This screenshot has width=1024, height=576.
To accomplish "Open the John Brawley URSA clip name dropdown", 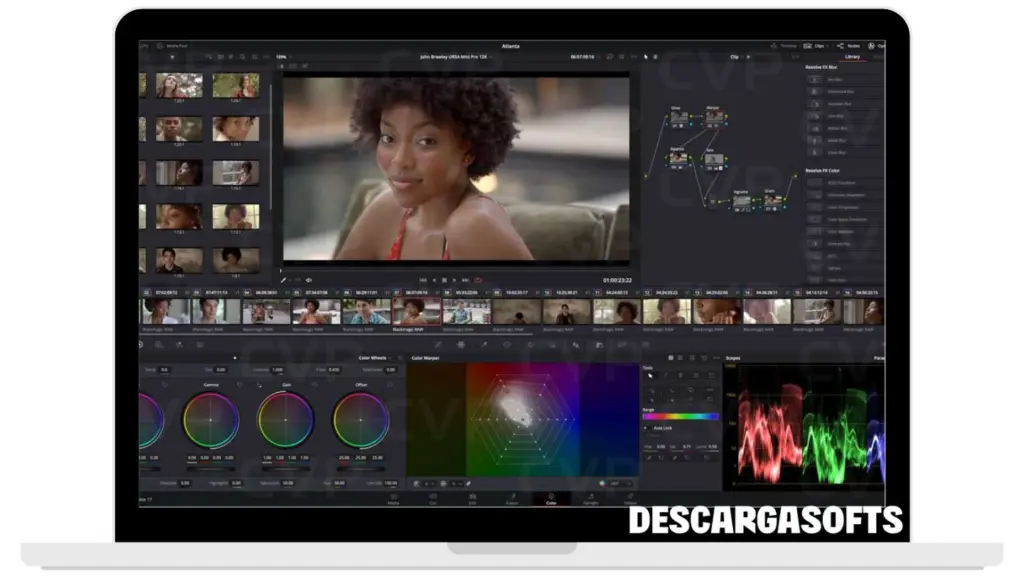I will click(456, 57).
